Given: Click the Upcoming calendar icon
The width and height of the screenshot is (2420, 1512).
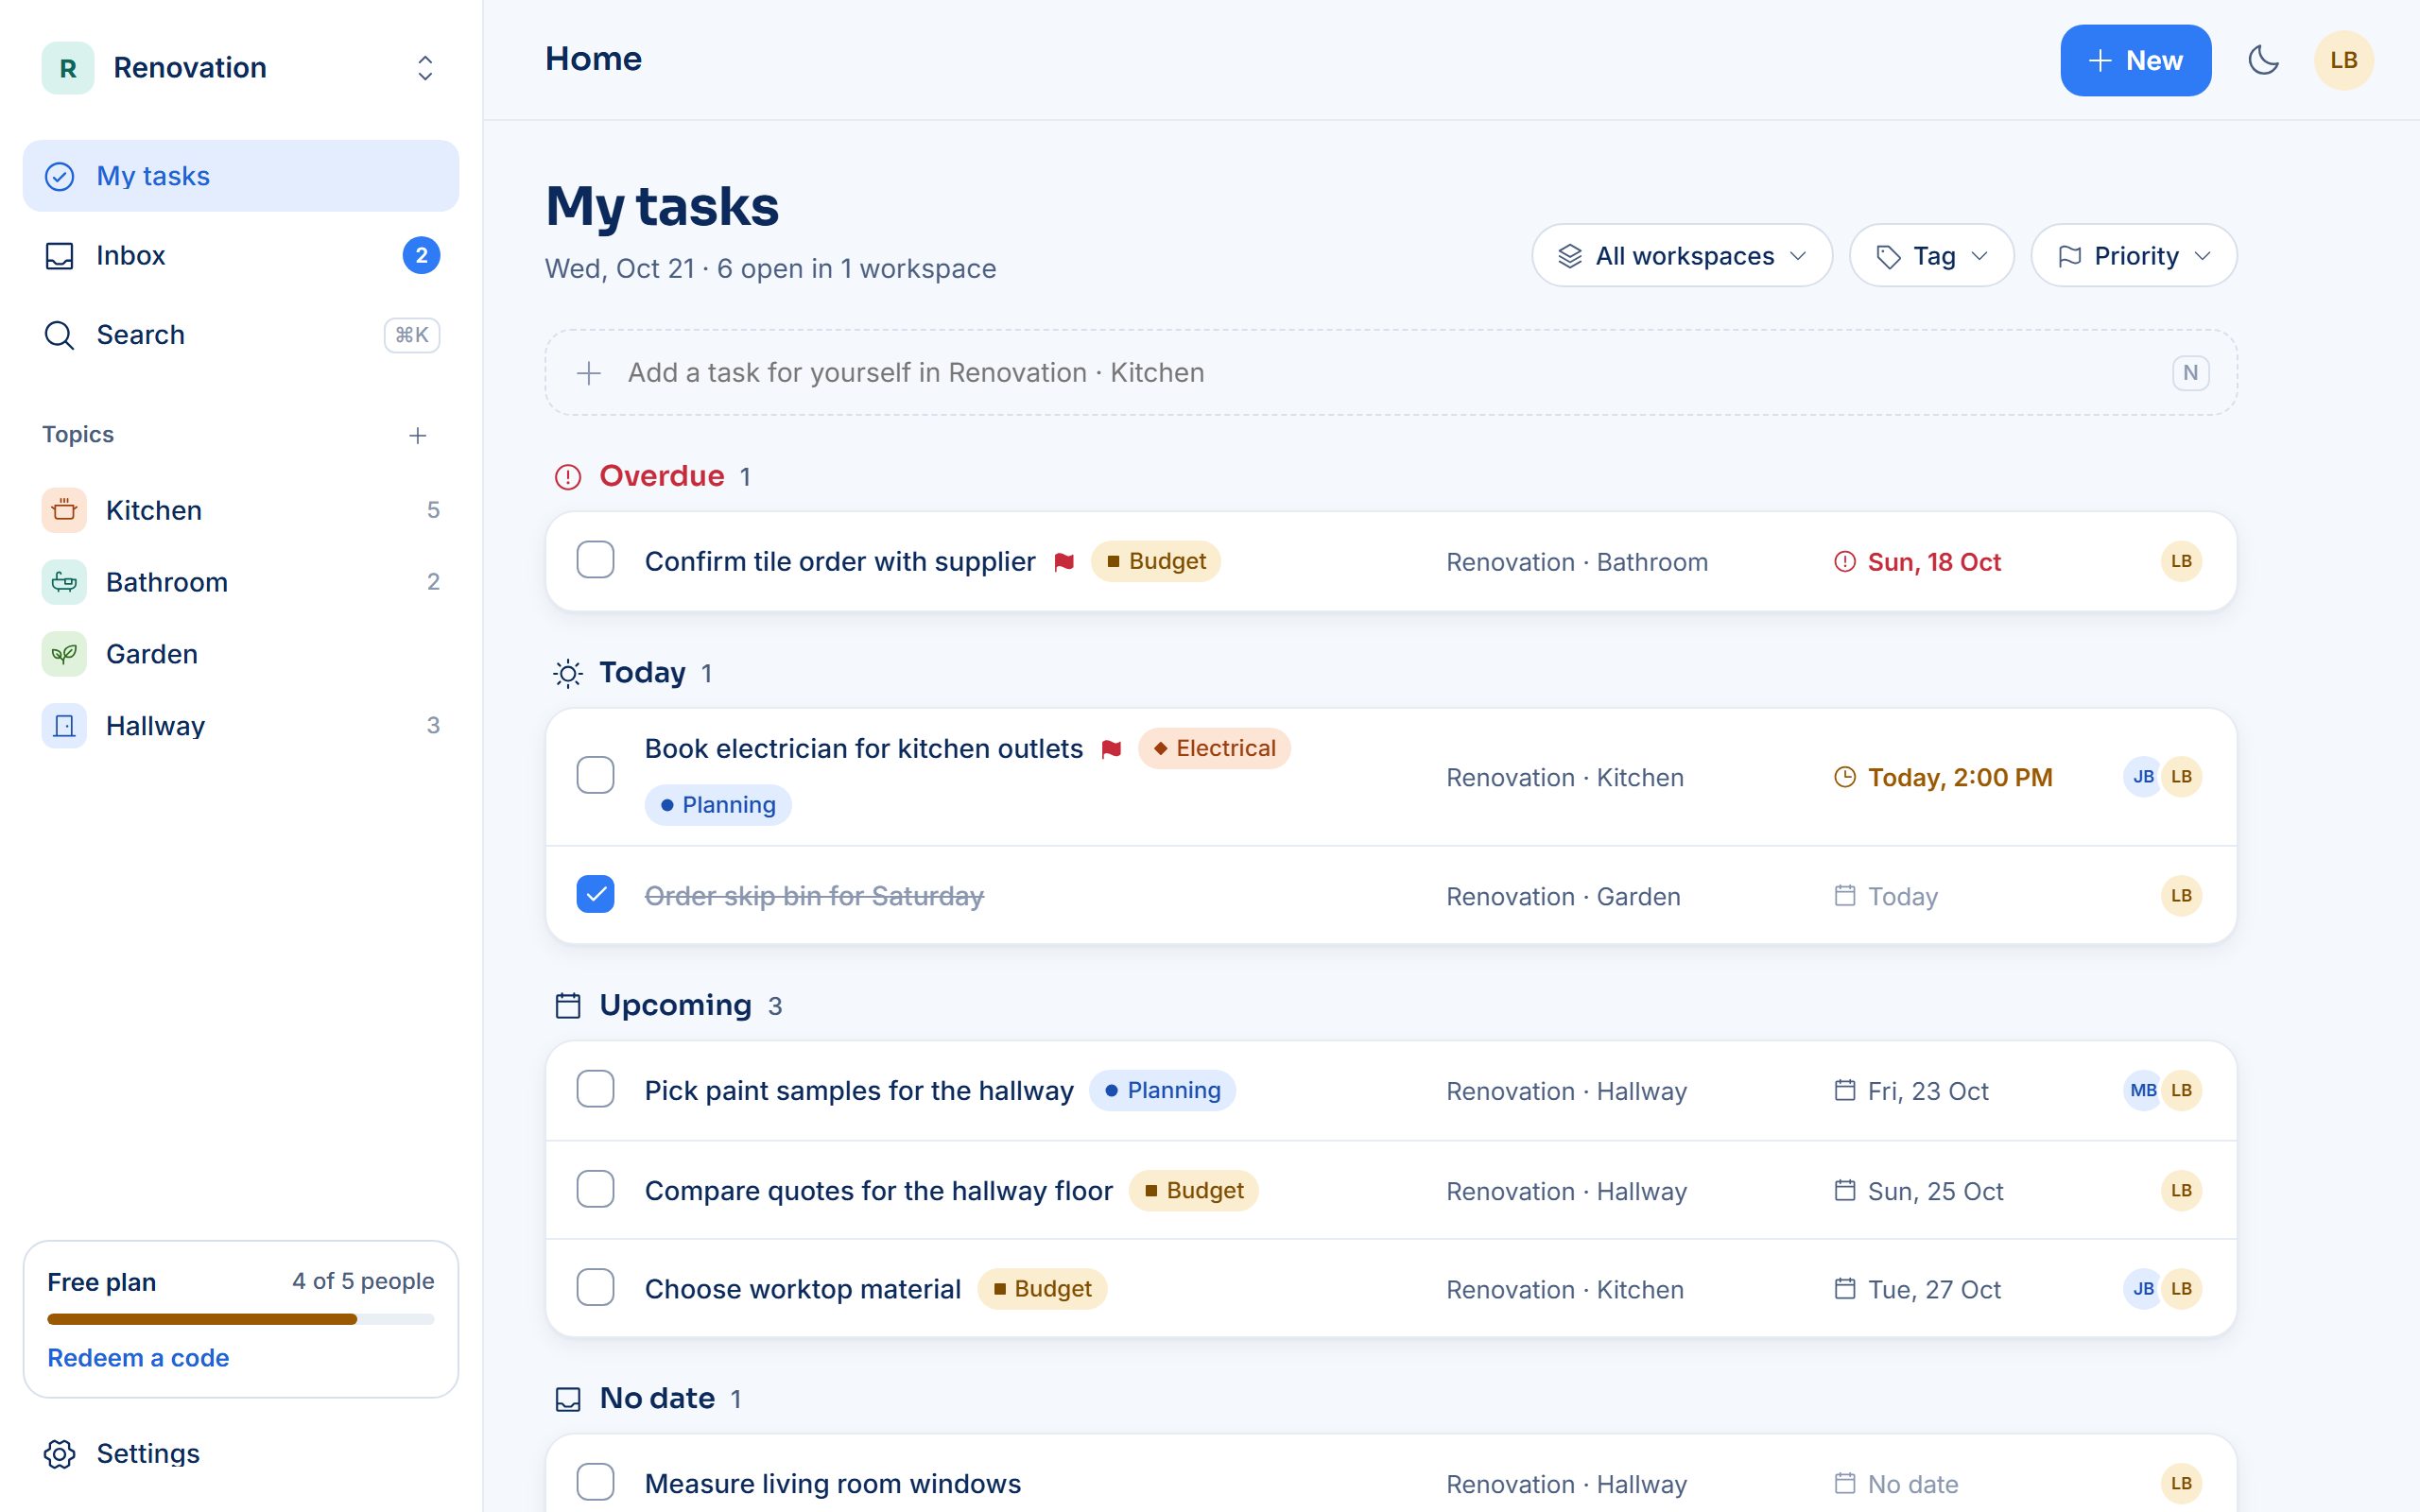Looking at the screenshot, I should (x=568, y=1006).
